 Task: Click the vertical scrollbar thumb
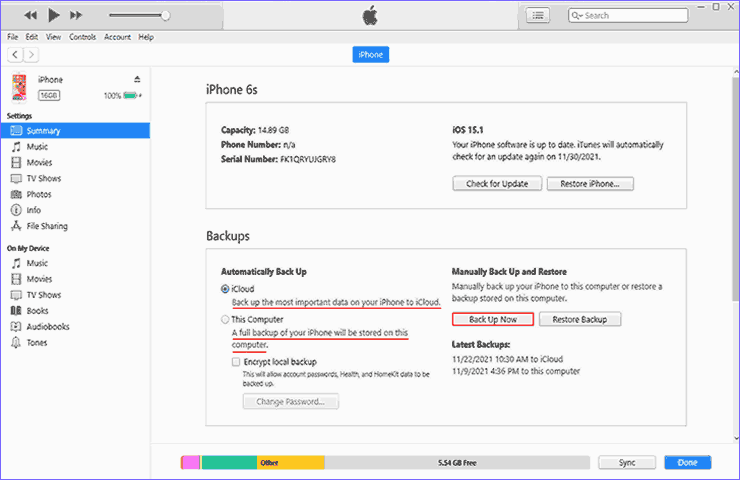[x=736, y=189]
